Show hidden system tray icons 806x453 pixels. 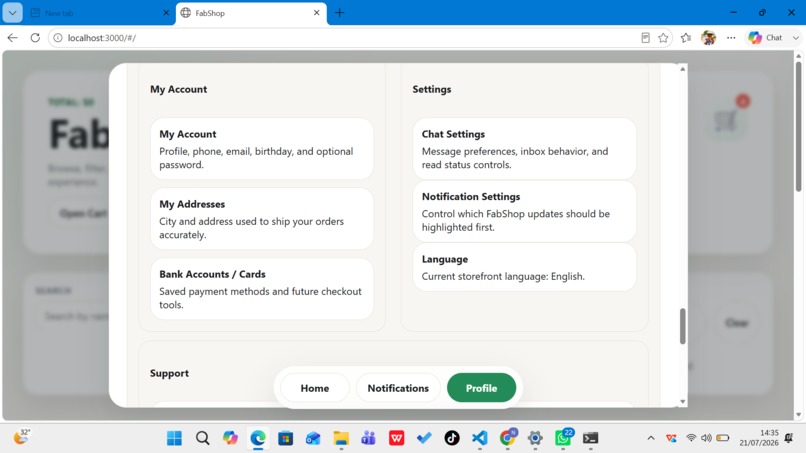651,438
